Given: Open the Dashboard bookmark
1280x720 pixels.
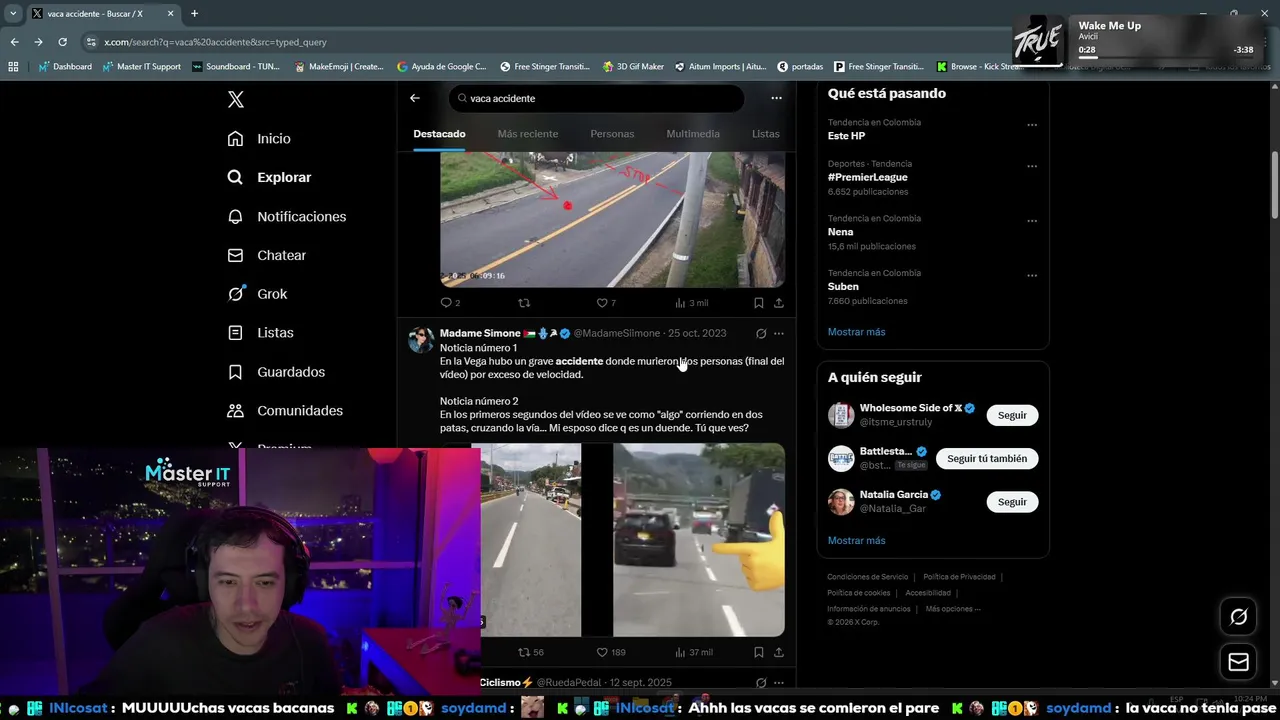Looking at the screenshot, I should 65,67.
